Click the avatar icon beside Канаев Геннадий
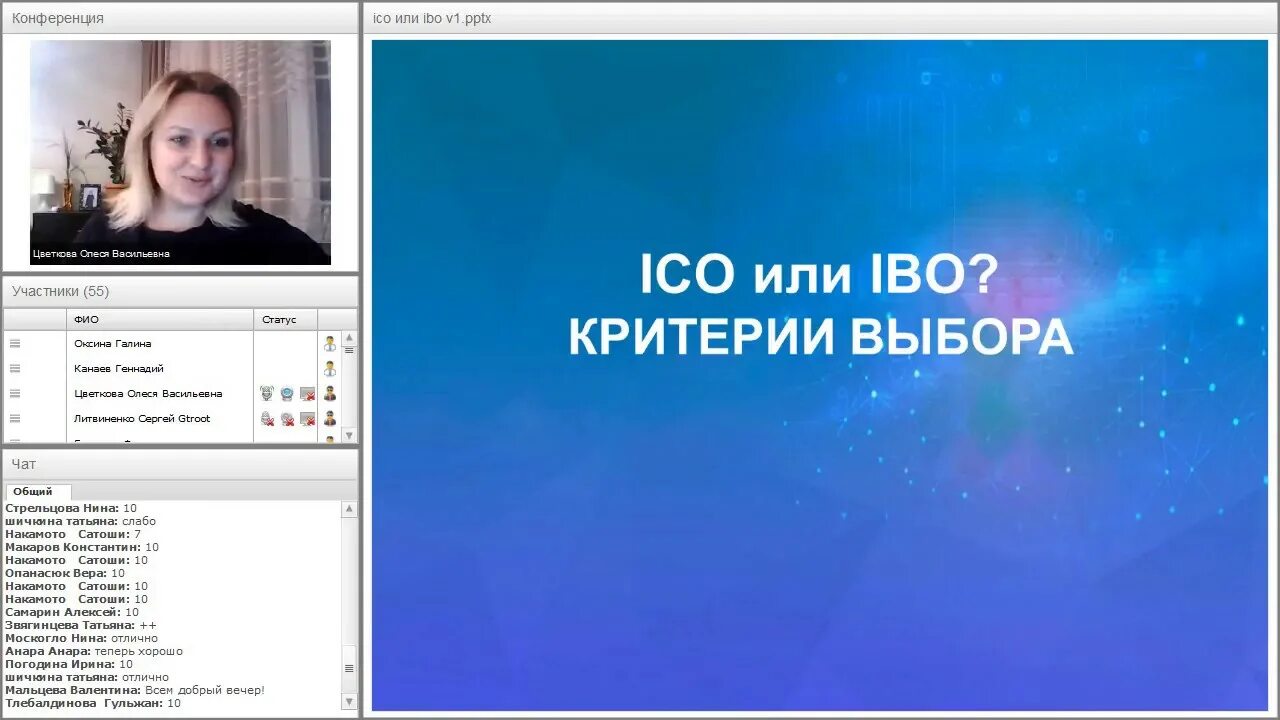Image resolution: width=1280 pixels, height=720 pixels. [x=330, y=368]
